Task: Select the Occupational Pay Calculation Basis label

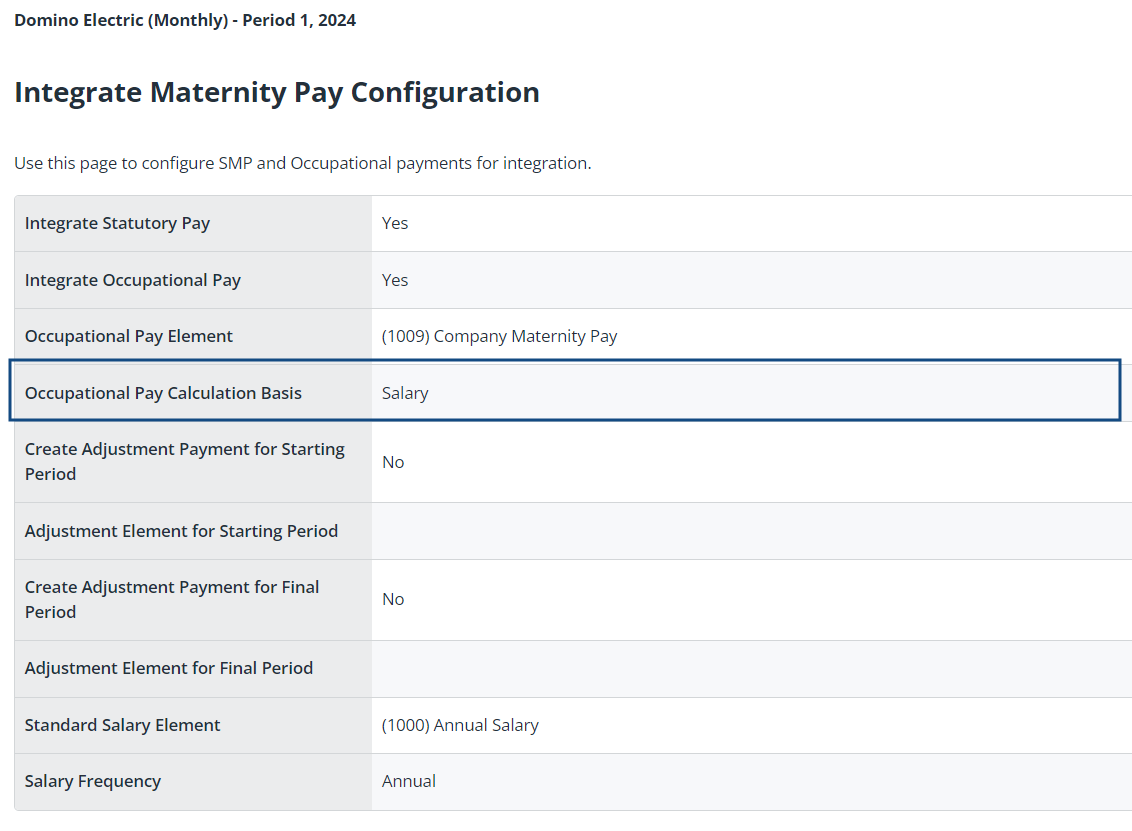Action: [163, 393]
